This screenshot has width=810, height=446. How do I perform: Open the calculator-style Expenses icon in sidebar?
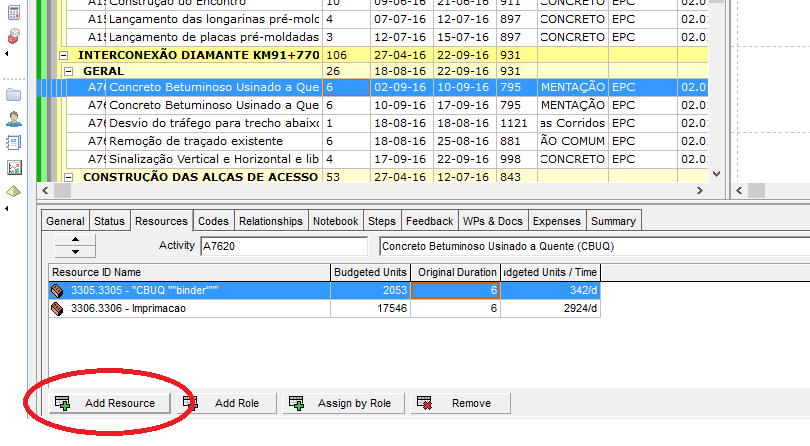point(14,11)
